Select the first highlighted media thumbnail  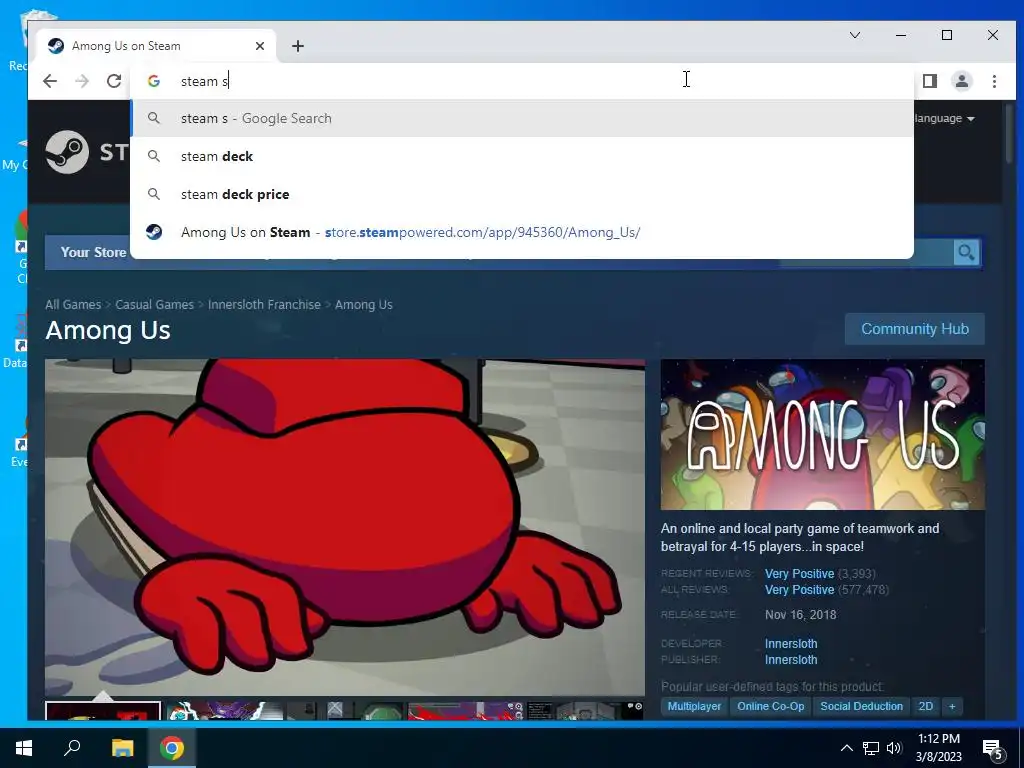[x=103, y=711]
